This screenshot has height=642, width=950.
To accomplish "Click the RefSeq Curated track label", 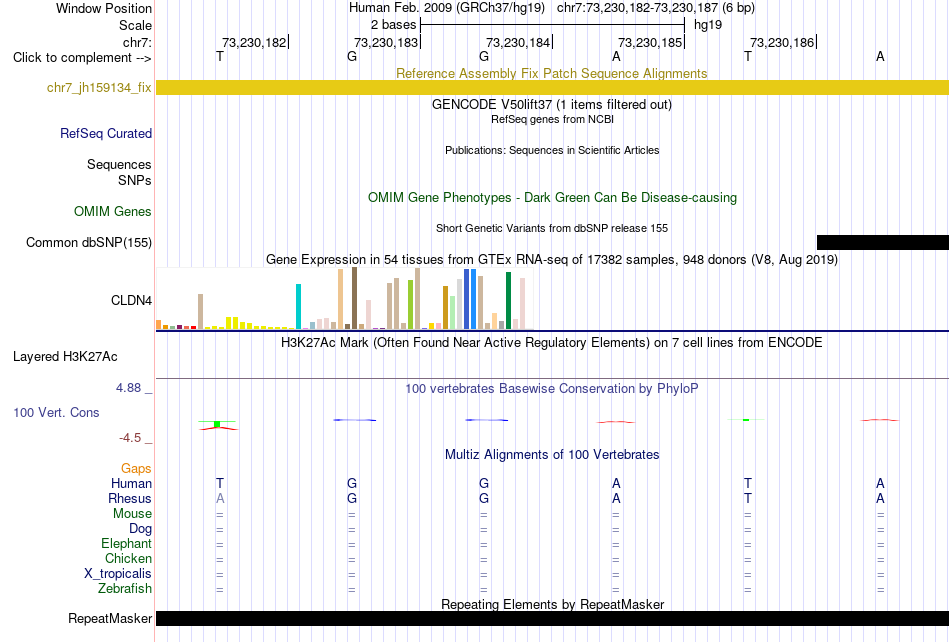I will [x=106, y=133].
